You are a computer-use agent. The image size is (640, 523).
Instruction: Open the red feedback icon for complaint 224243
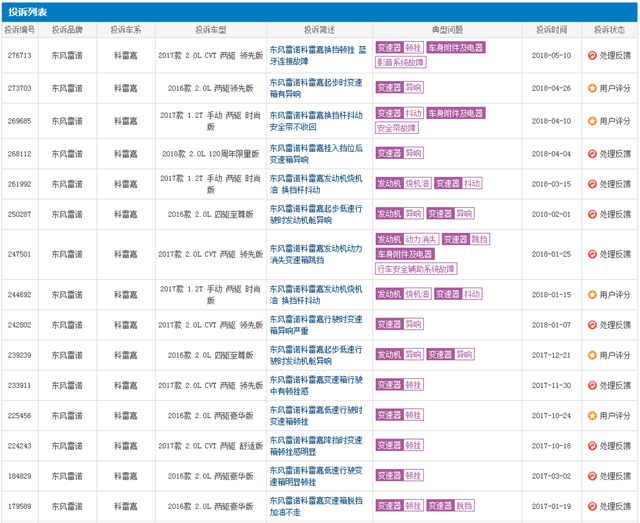click(592, 446)
